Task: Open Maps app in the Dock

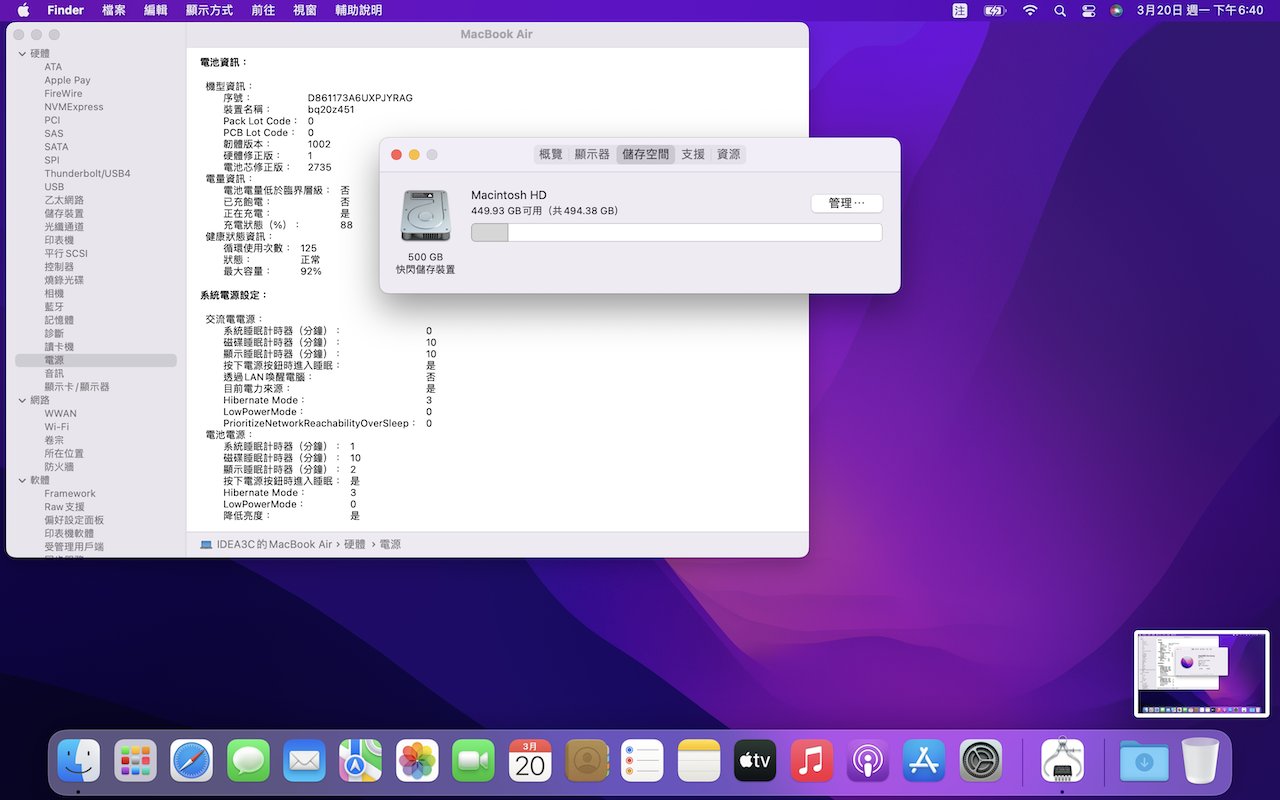Action: tap(360, 761)
